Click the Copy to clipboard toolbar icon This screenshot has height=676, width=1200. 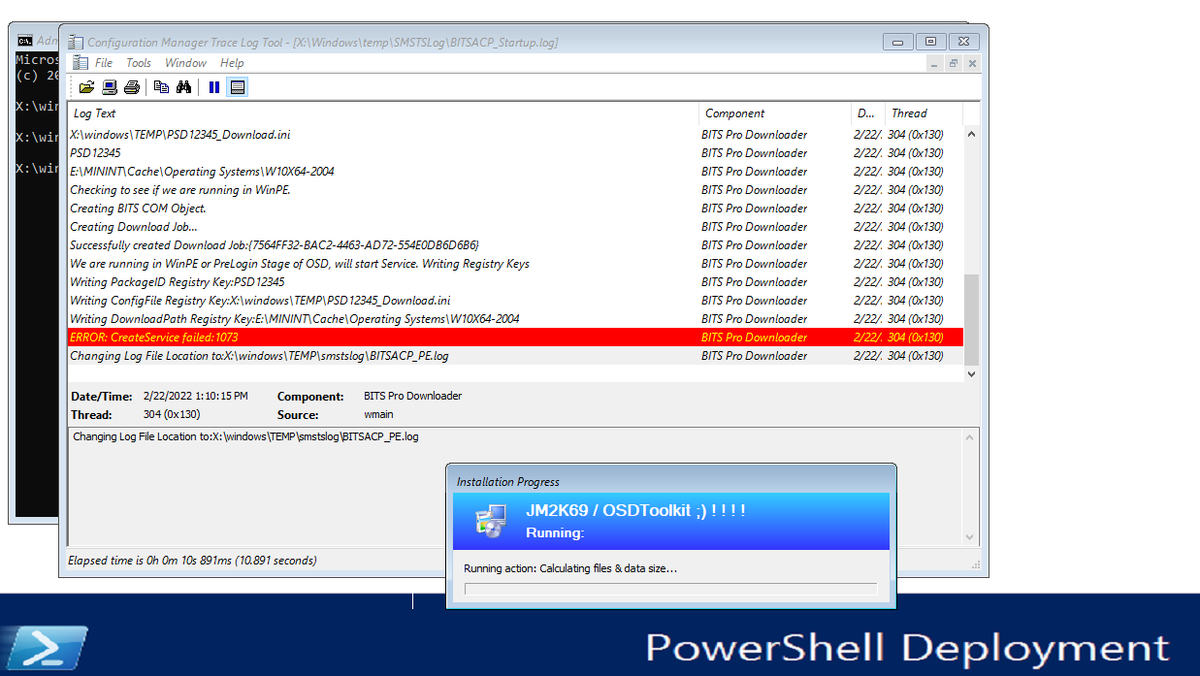(x=161, y=87)
